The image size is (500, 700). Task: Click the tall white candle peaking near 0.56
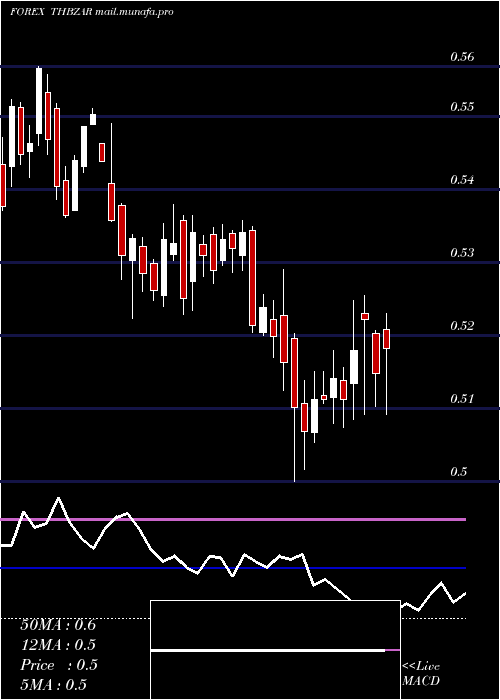(39, 100)
